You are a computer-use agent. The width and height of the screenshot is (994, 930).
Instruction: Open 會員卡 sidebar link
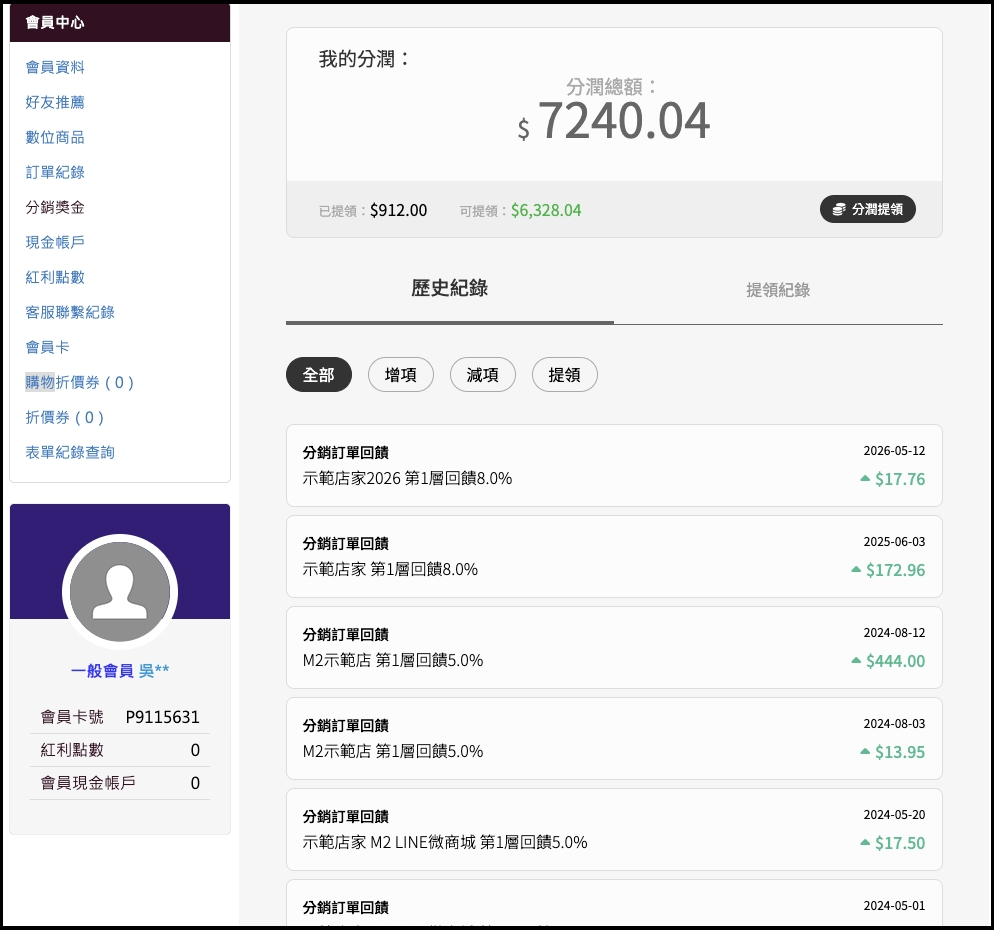48,347
